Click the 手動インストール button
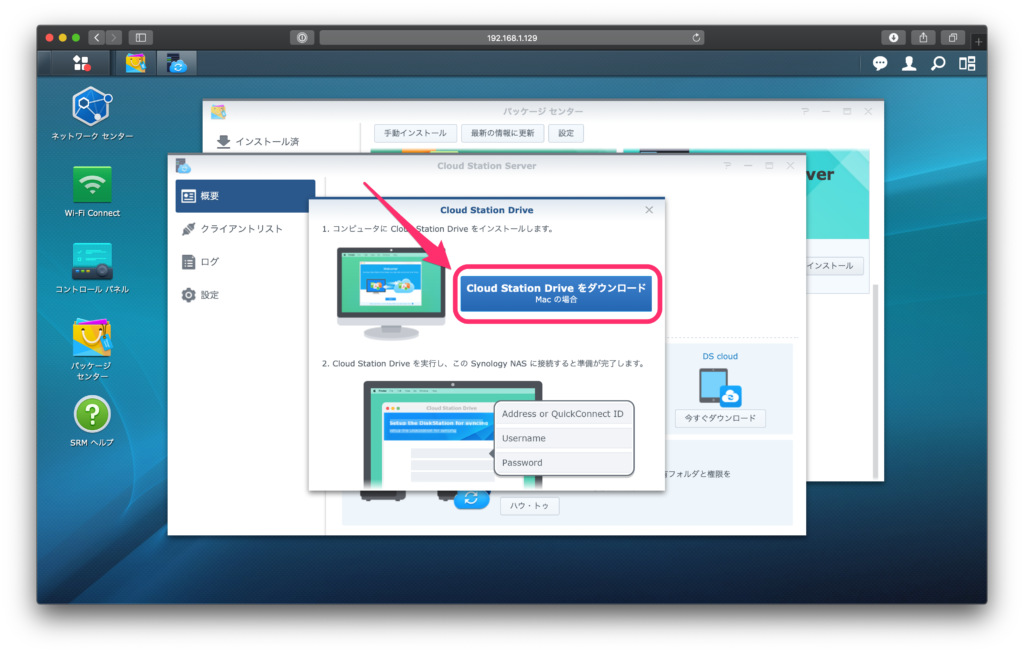Image resolution: width=1024 pixels, height=653 pixels. tap(415, 133)
